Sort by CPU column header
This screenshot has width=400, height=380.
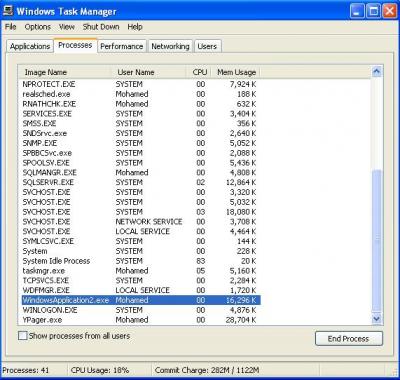pyautogui.click(x=199, y=72)
